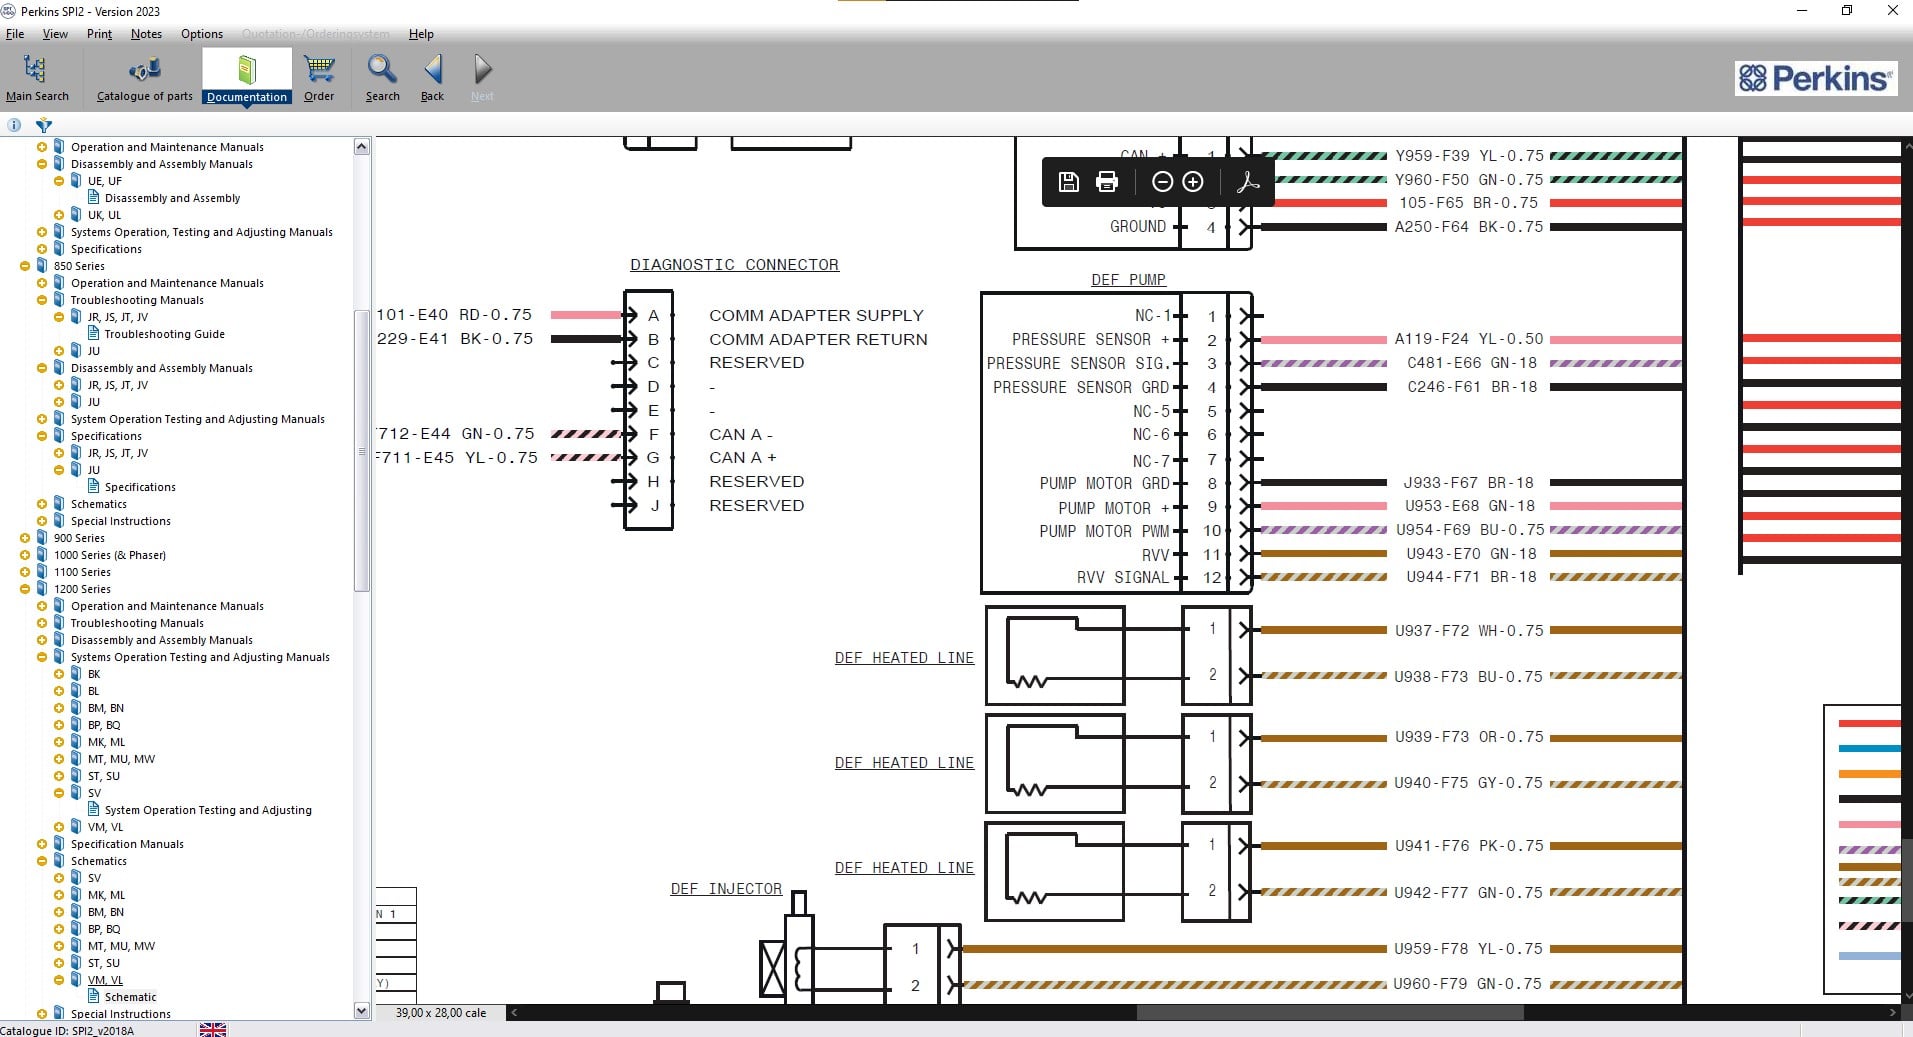Expand the Specification Manuals node
The height and width of the screenshot is (1037, 1913).
[42, 844]
